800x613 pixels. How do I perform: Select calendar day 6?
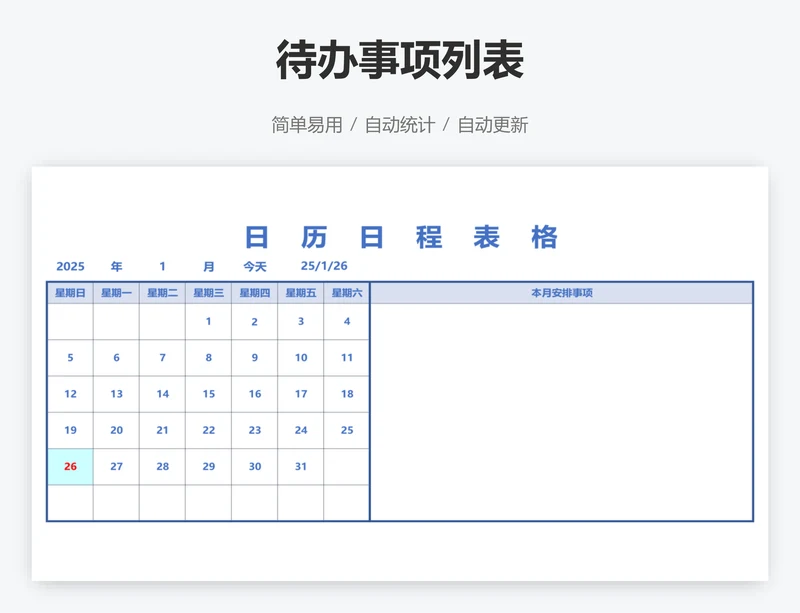[116, 358]
